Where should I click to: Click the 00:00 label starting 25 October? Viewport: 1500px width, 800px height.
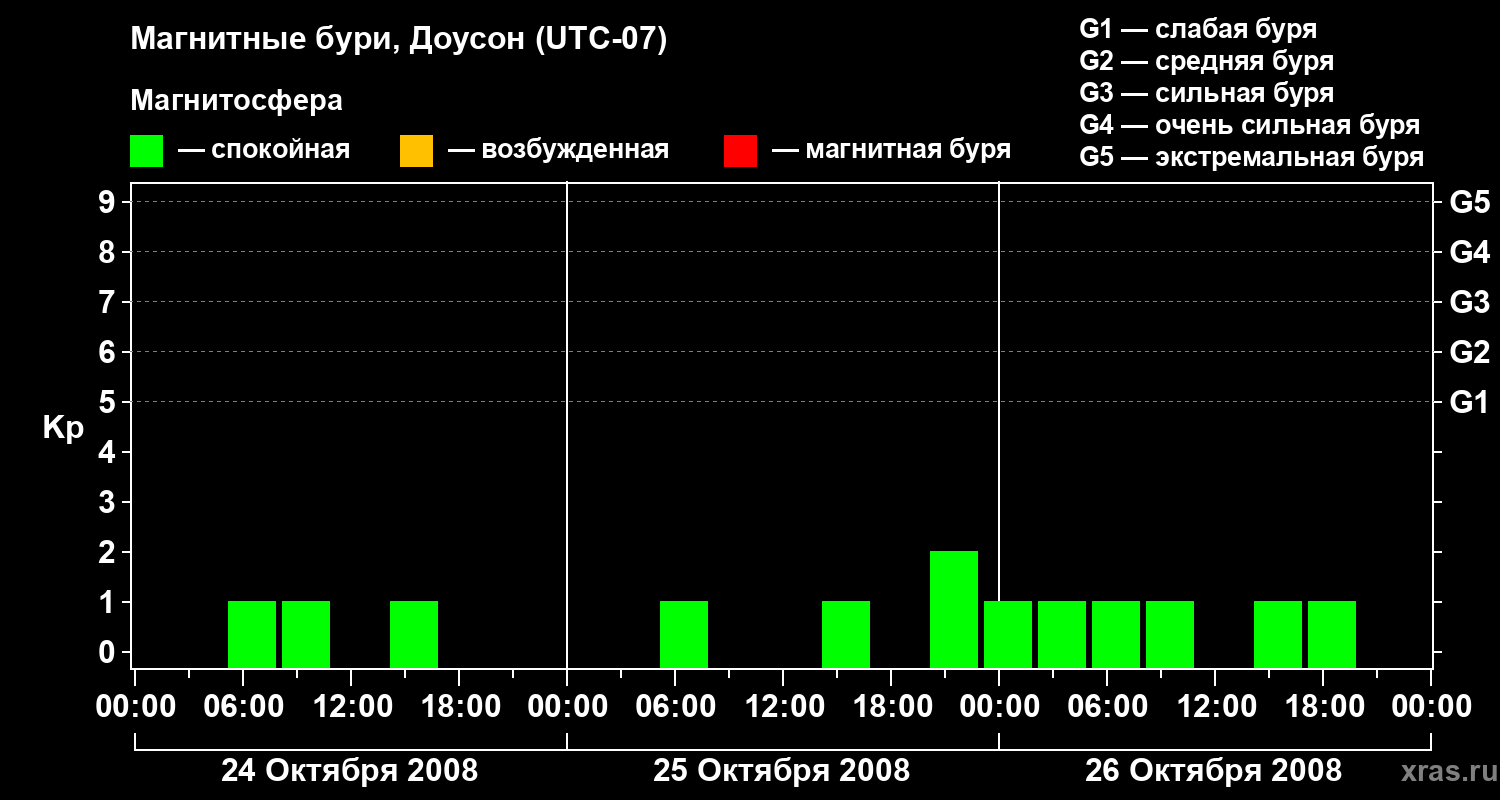pos(567,707)
